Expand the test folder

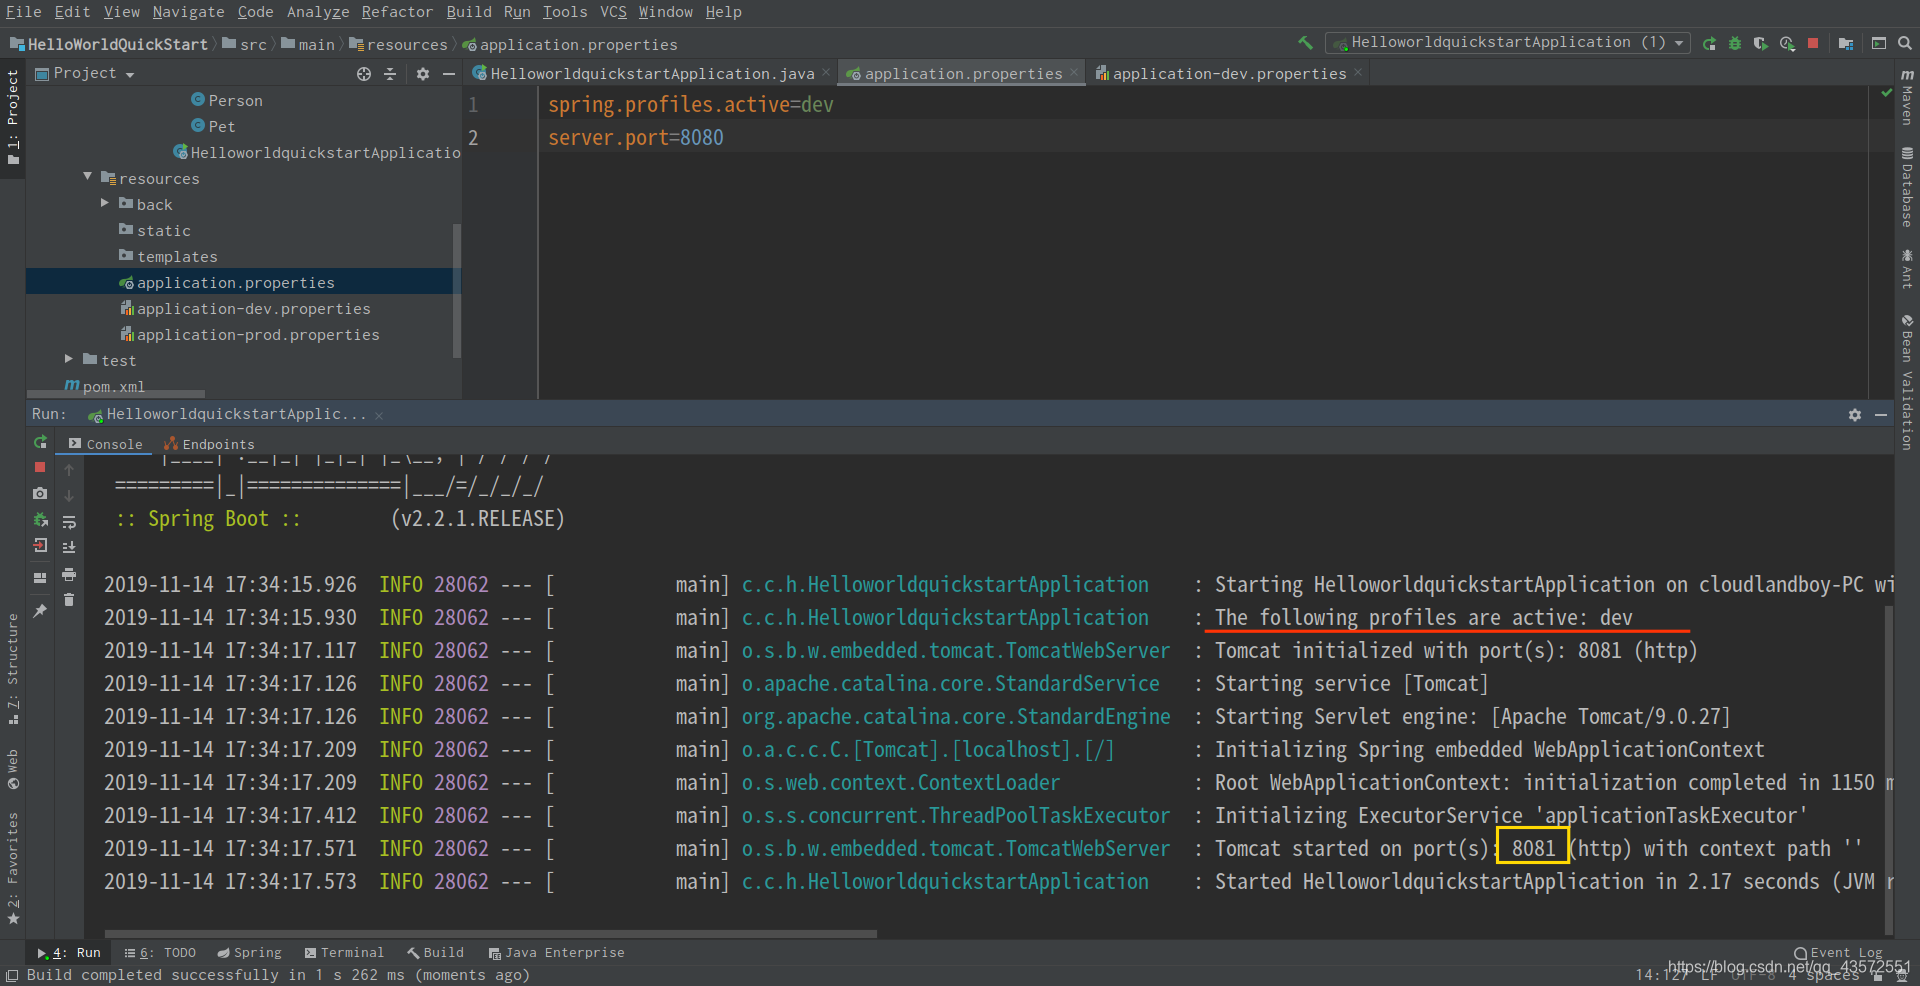click(69, 359)
